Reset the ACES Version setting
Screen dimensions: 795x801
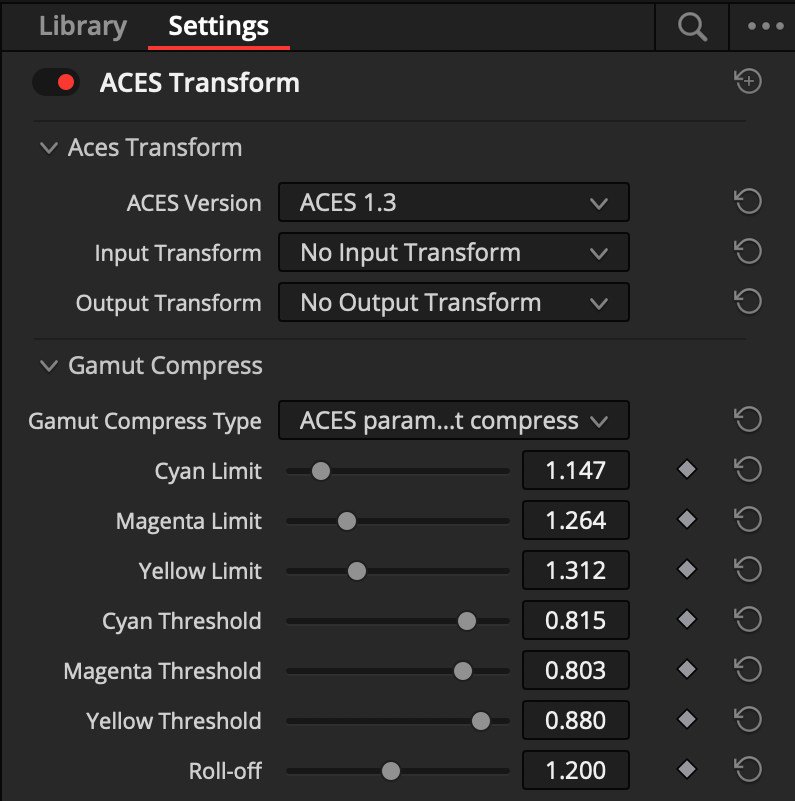(x=748, y=201)
